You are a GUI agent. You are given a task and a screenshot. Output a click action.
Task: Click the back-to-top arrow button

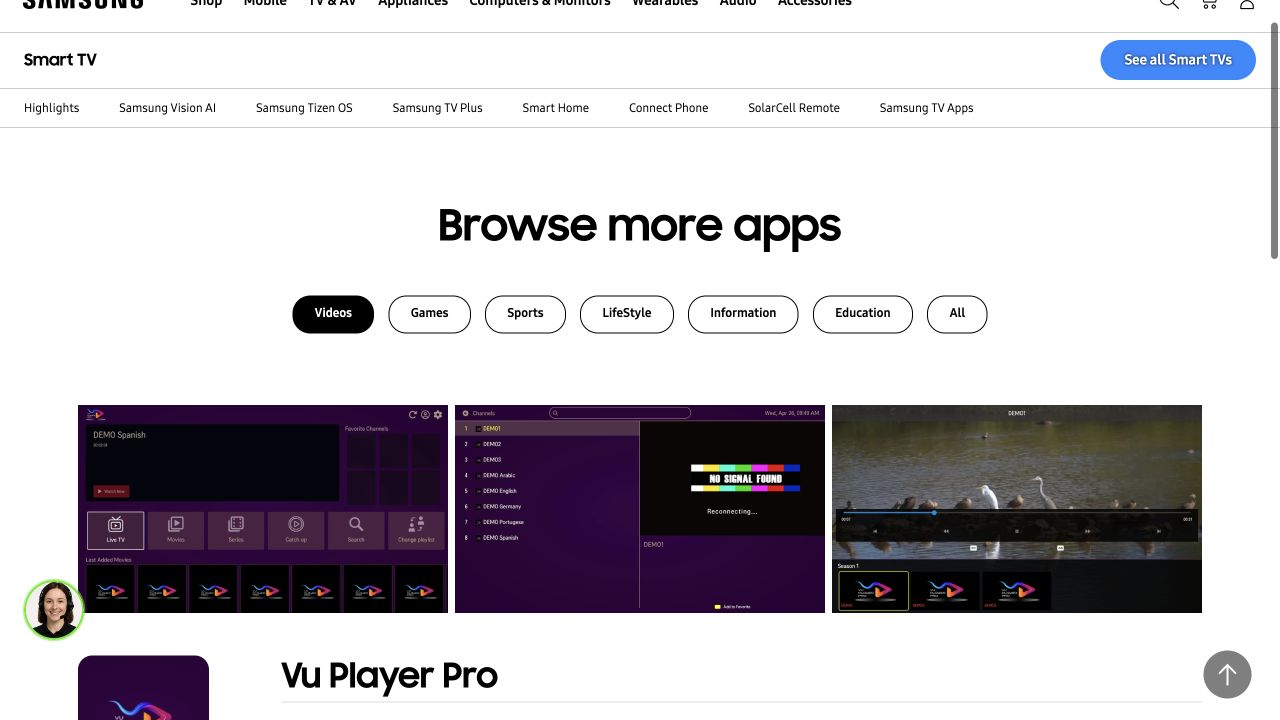(1227, 674)
